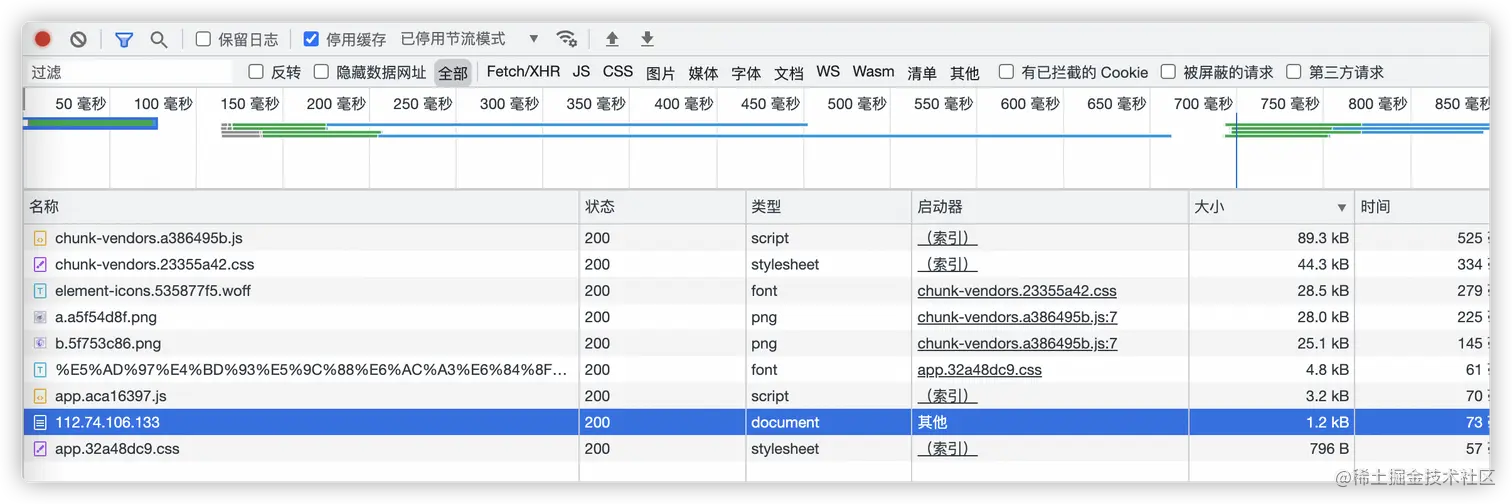
Task: Click a.a5f54d8f.png thumbnail icon
Action: [x=40, y=317]
